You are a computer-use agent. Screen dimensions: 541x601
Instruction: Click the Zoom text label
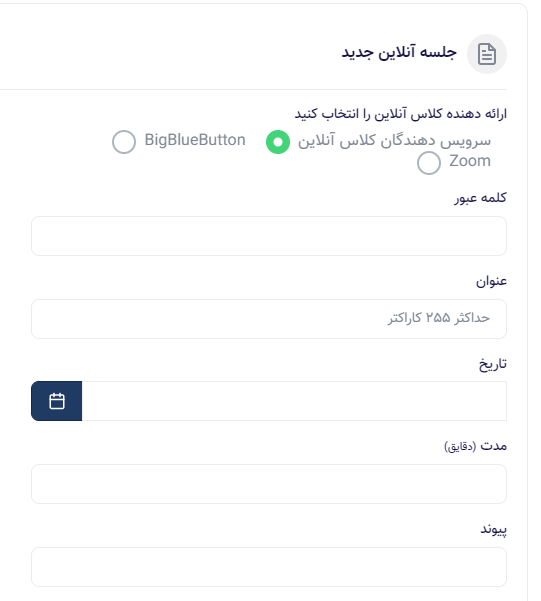tap(470, 161)
